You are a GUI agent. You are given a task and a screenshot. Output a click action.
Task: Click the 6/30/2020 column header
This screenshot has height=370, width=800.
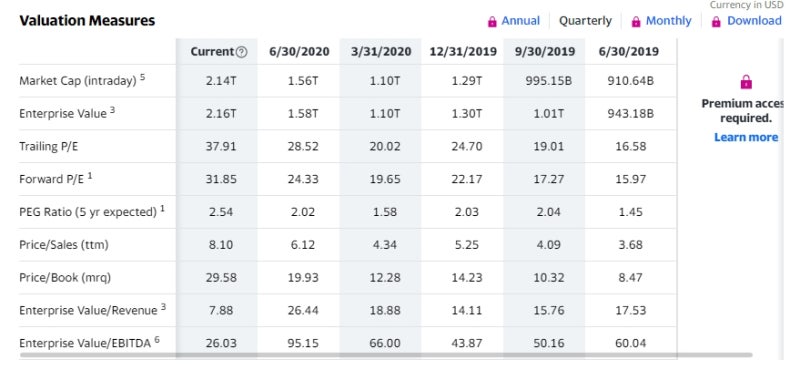(299, 52)
